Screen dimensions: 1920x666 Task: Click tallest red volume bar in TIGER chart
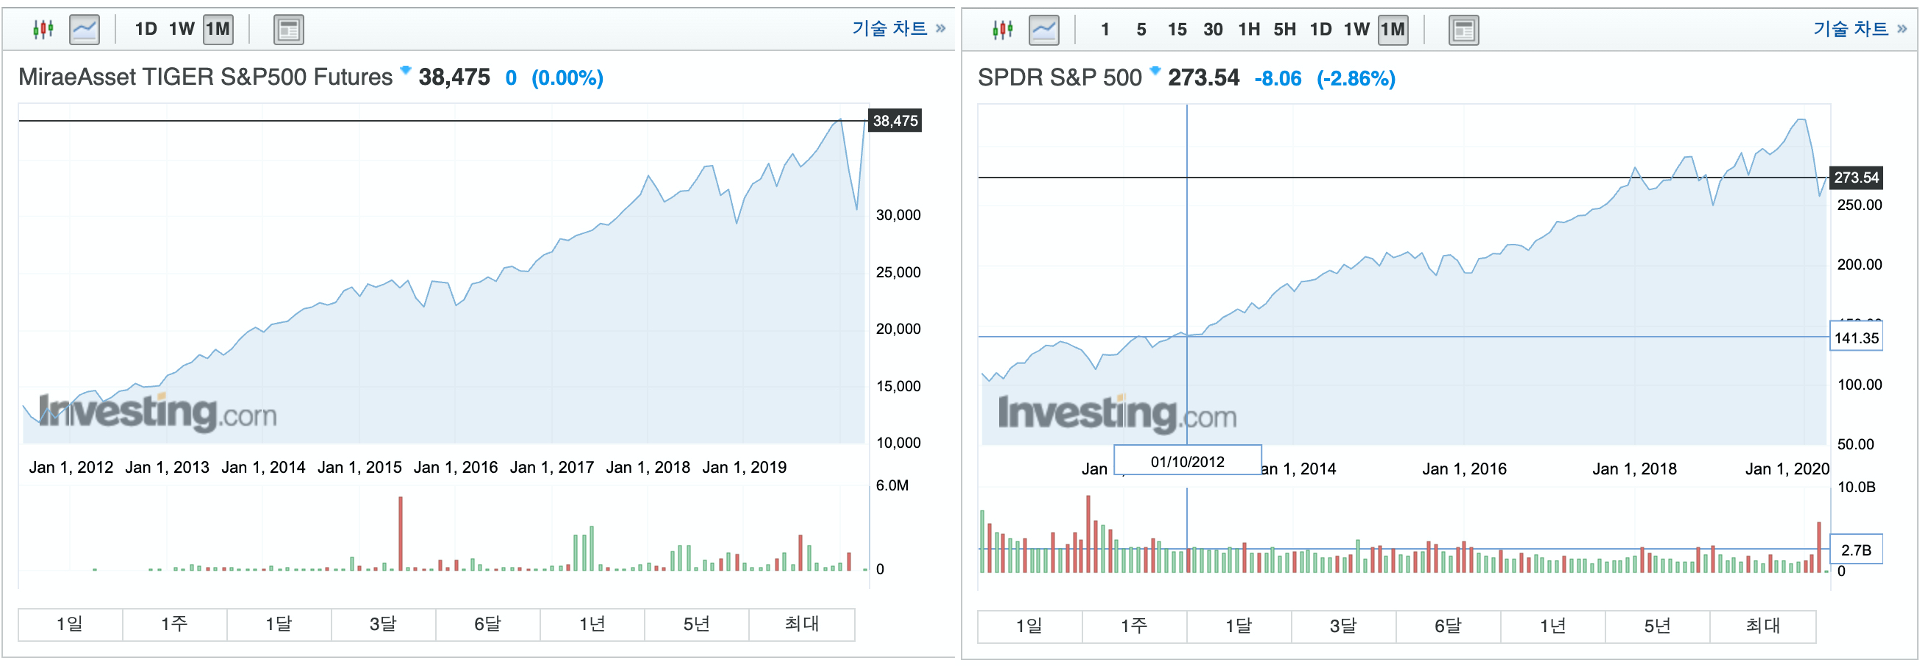[x=400, y=534]
